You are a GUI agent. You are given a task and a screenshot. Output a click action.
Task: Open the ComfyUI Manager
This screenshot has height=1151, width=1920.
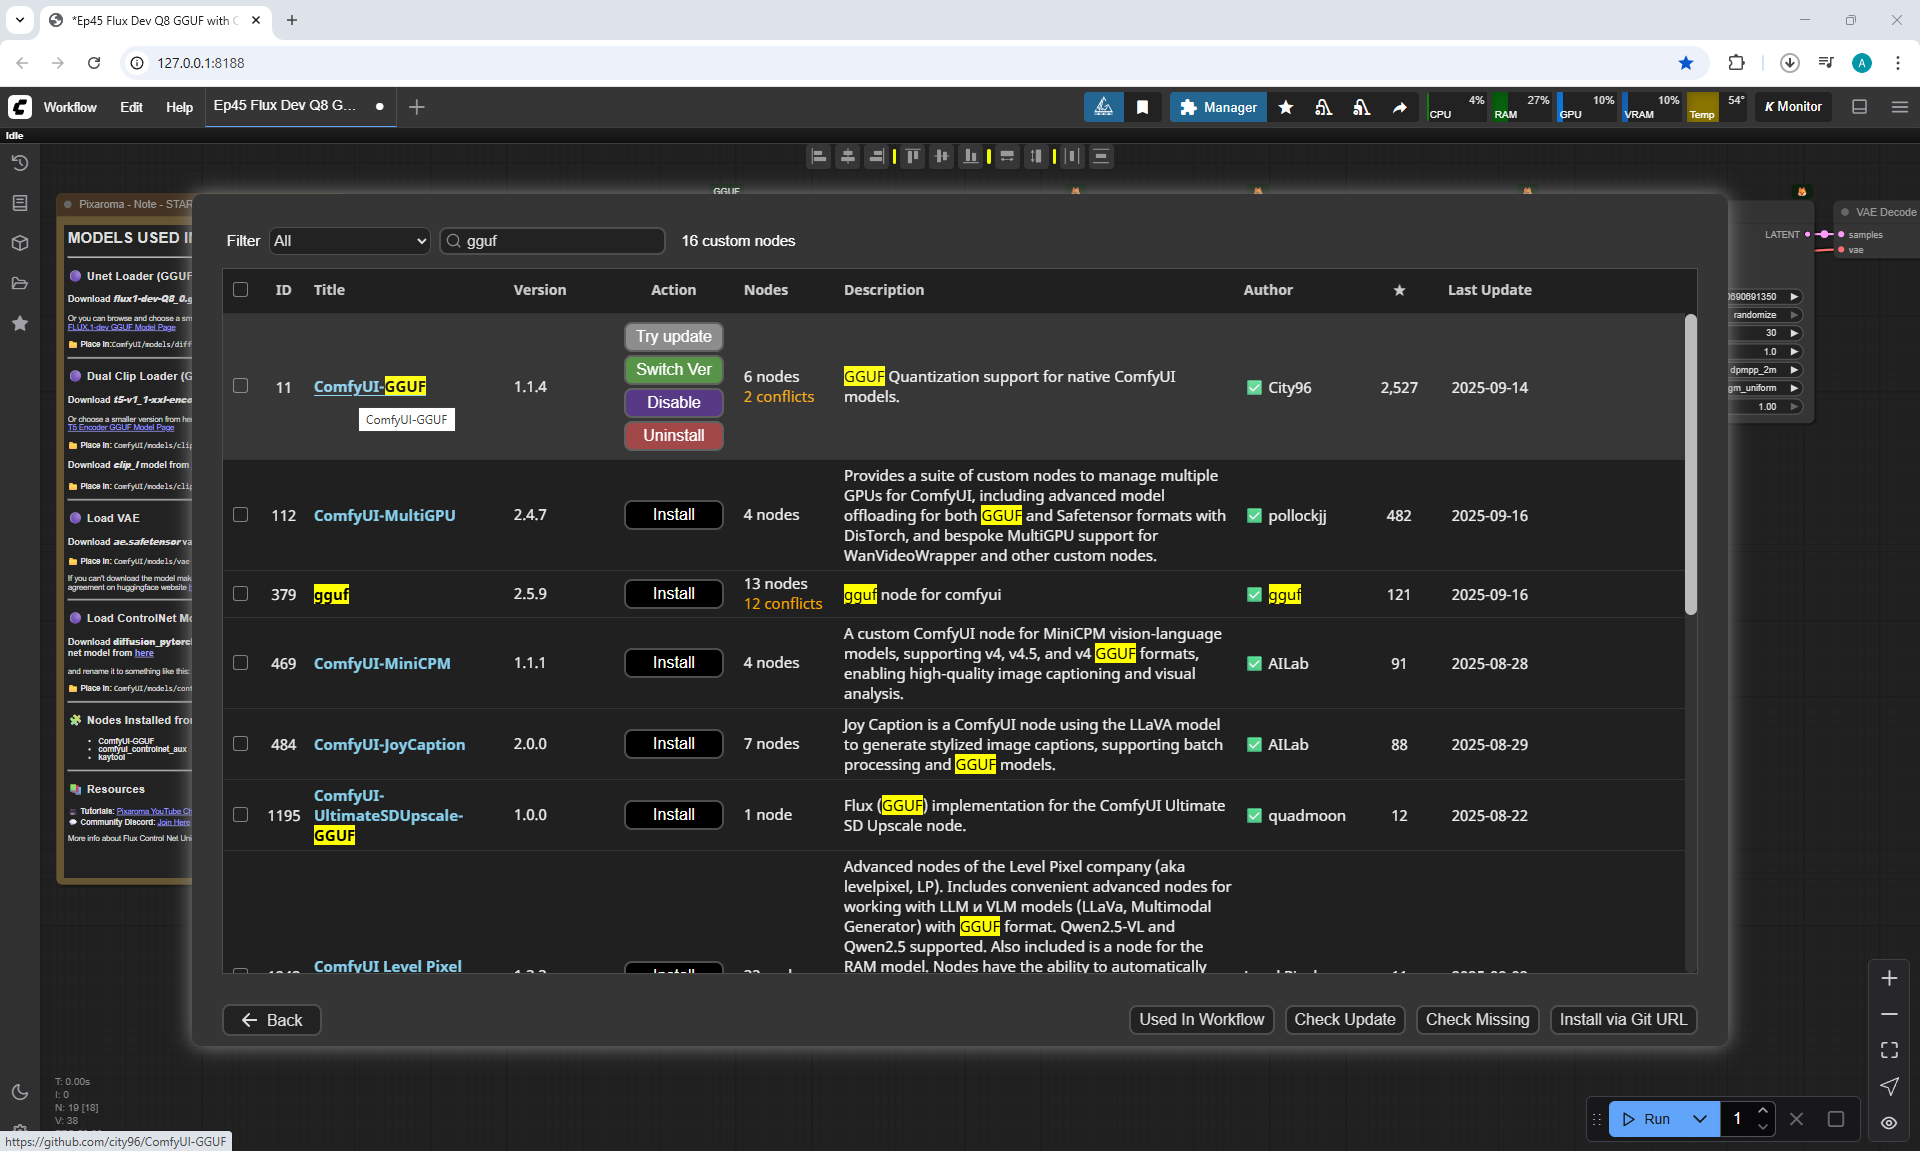pos(1218,107)
